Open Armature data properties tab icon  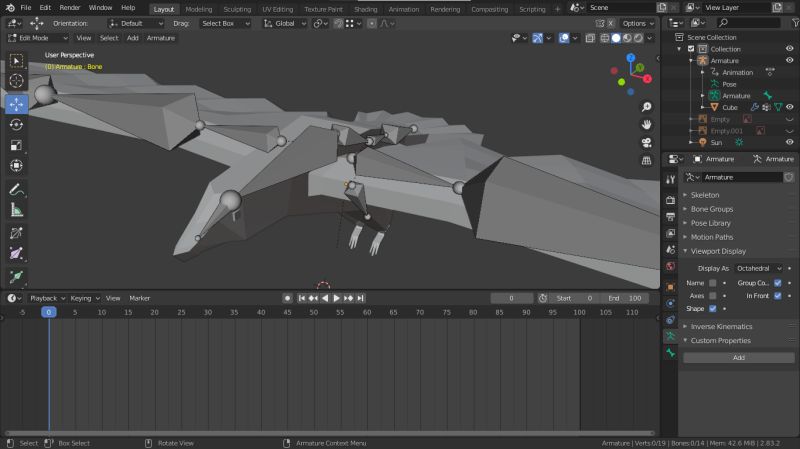tap(670, 336)
